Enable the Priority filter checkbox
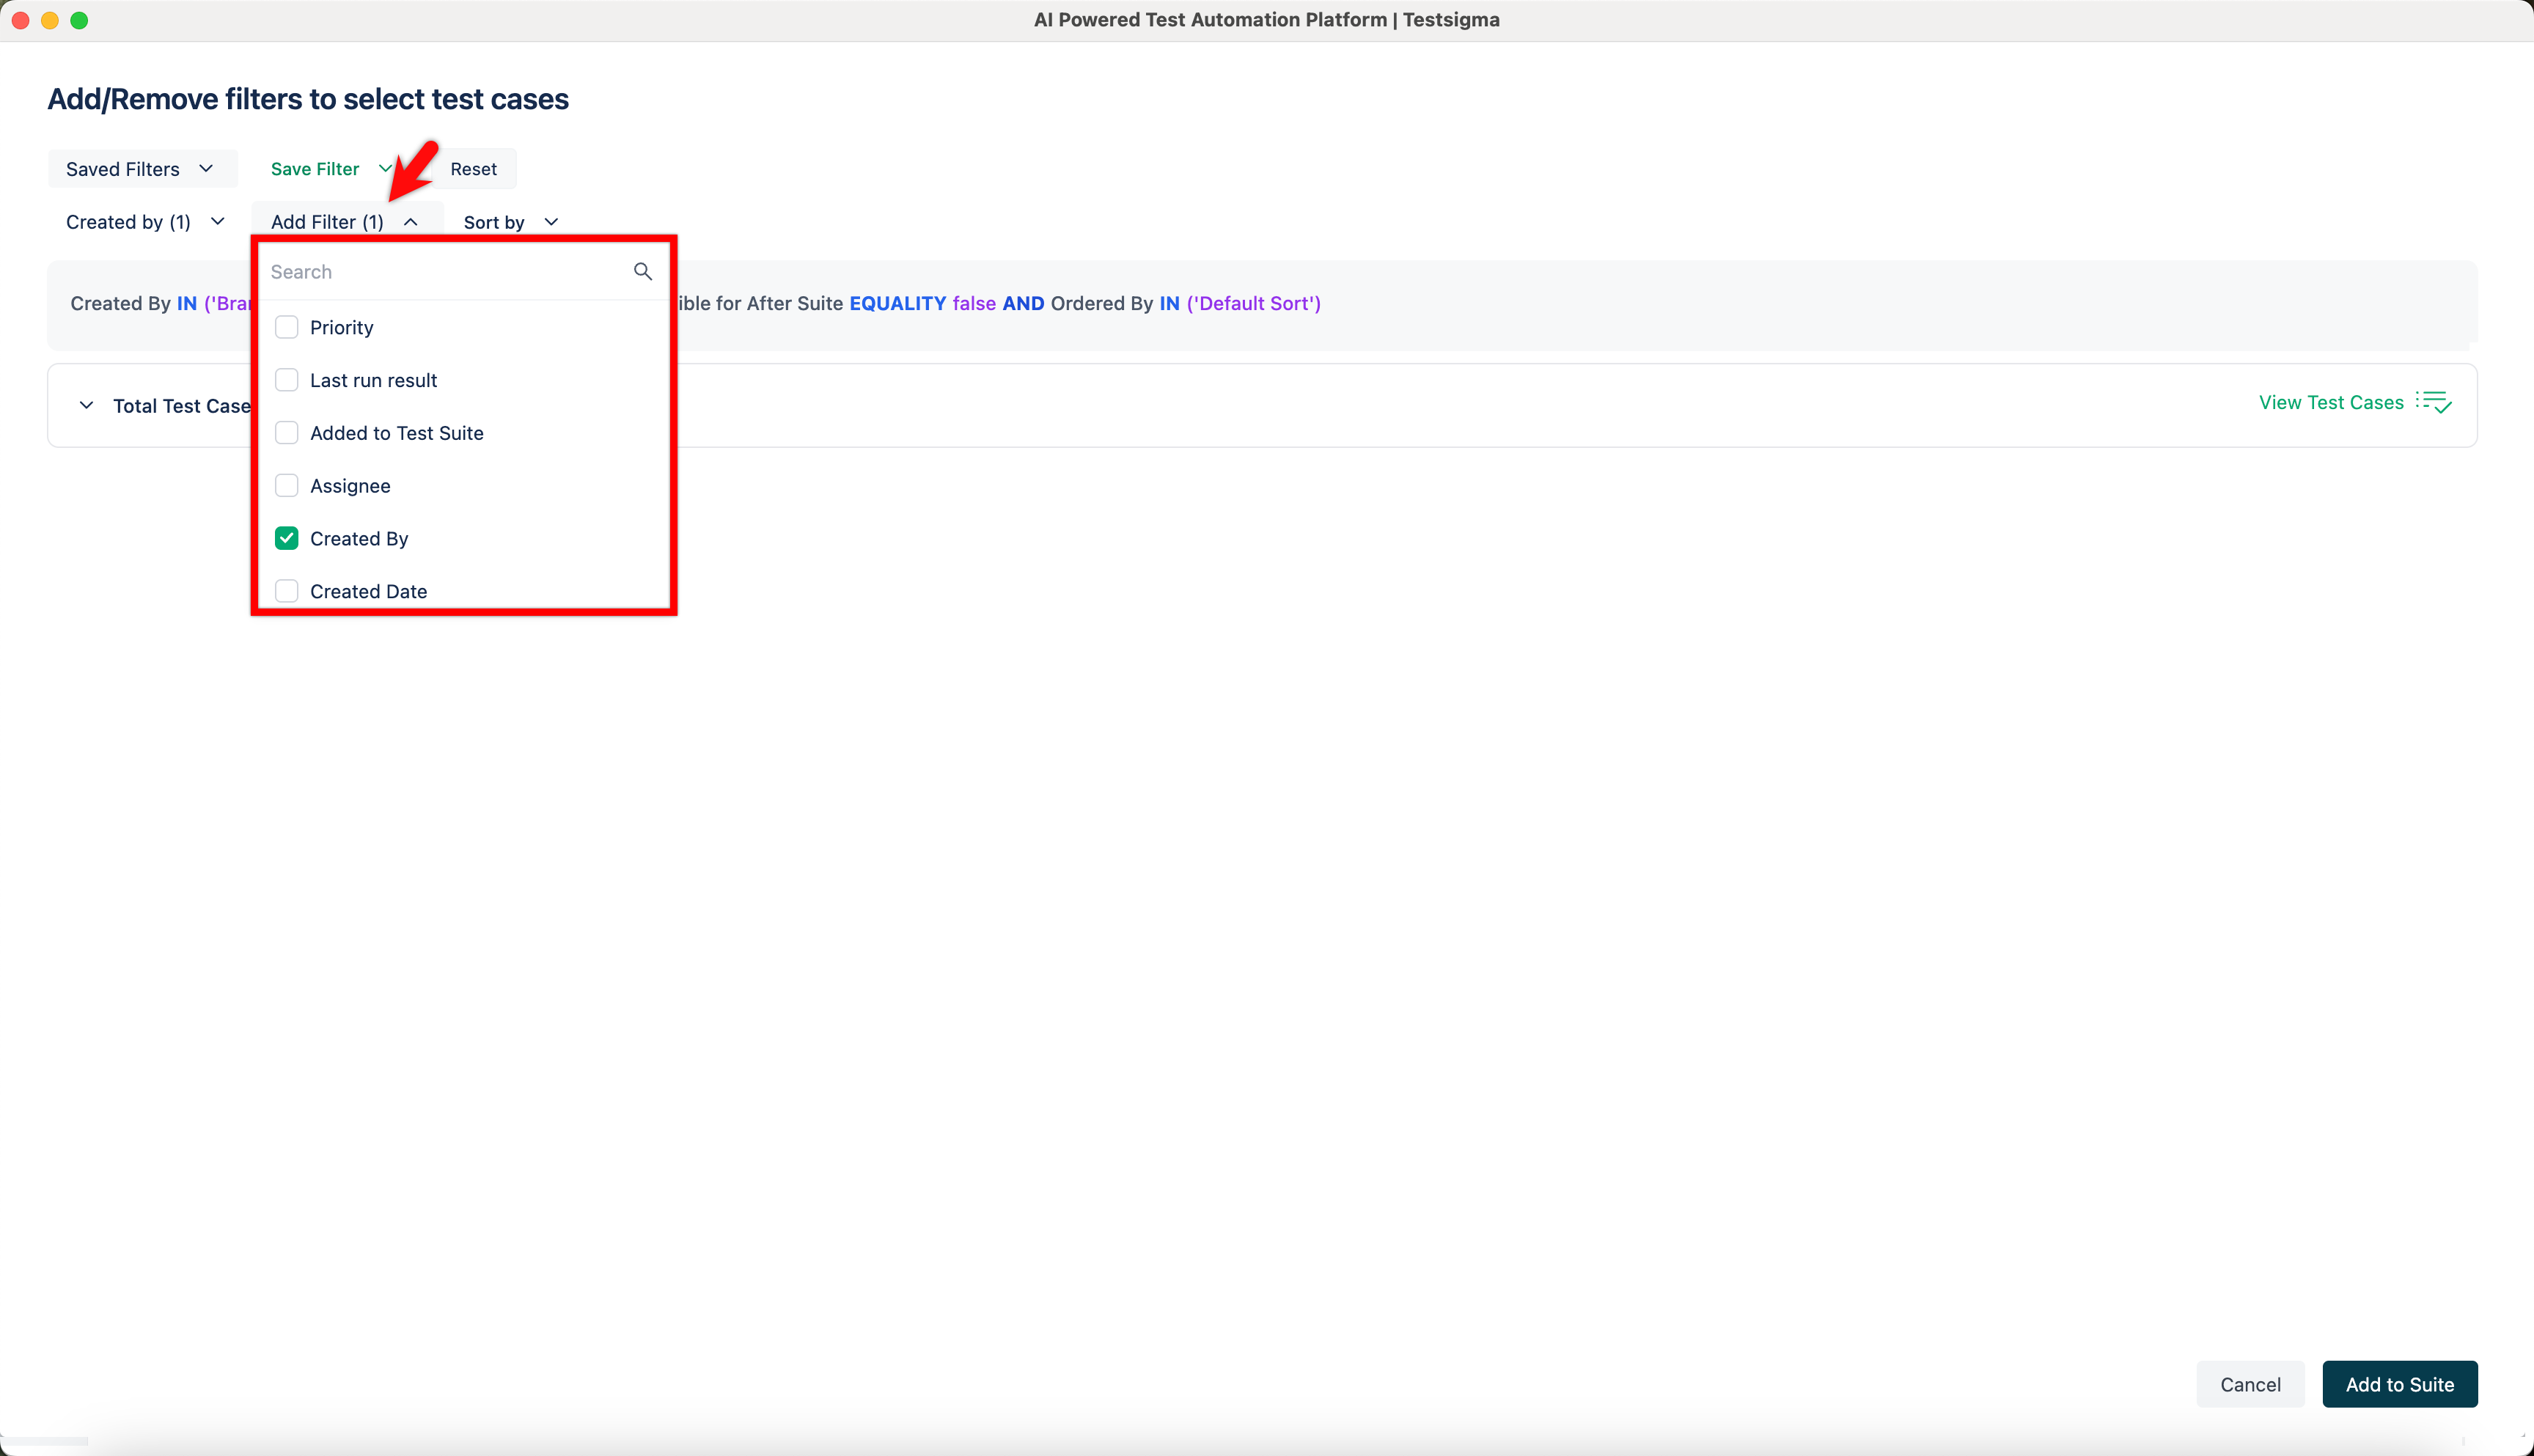The image size is (2534, 1456). [287, 327]
